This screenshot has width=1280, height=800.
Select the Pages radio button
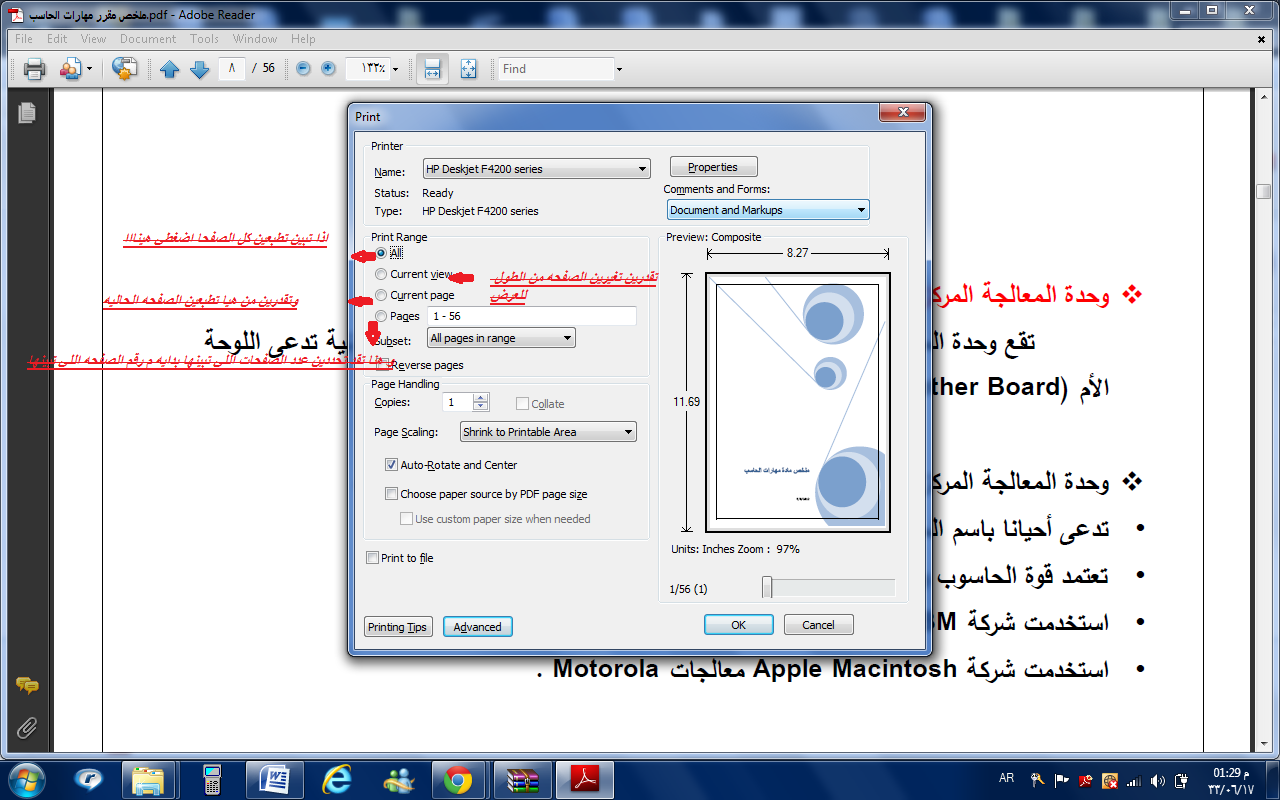pos(381,316)
